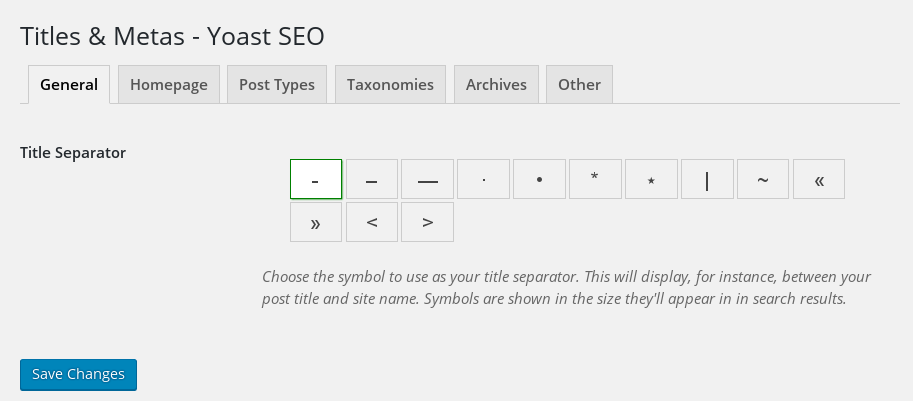
Task: Select the hyphen title separator
Action: click(316, 179)
